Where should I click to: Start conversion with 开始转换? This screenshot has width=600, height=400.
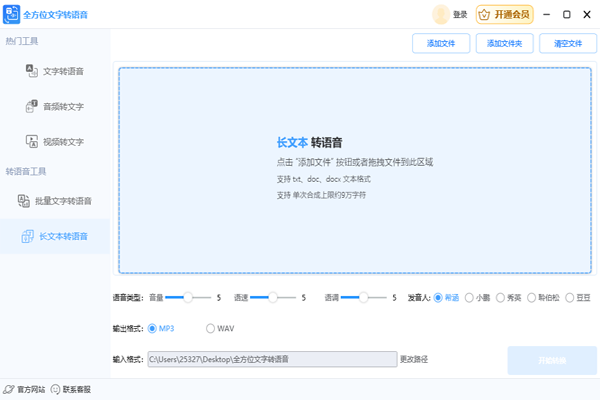point(552,361)
